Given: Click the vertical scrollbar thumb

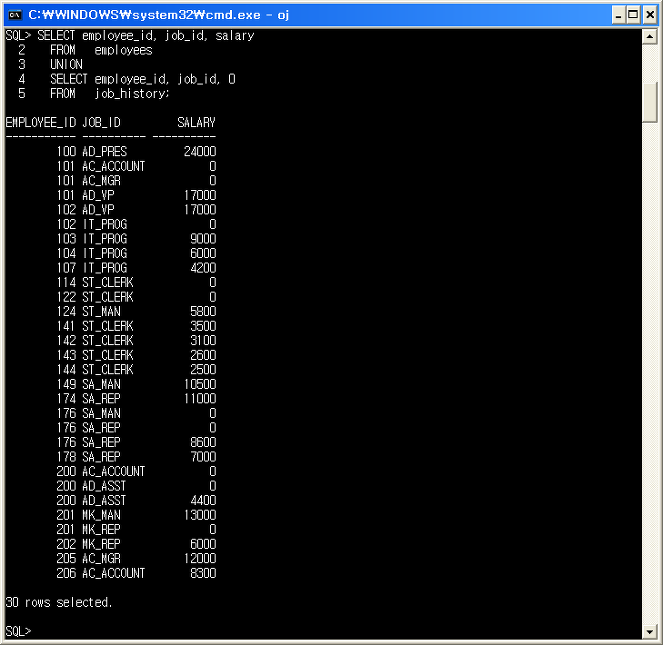Looking at the screenshot, I should click(x=649, y=102).
